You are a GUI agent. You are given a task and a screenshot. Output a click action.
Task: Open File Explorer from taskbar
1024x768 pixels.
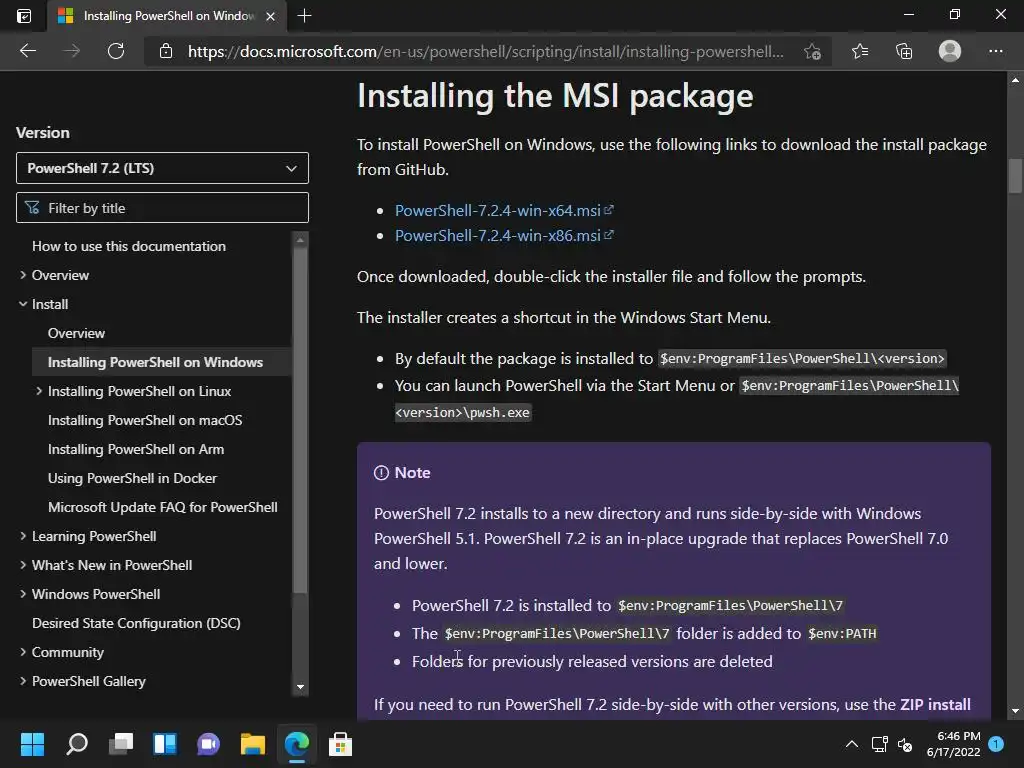click(253, 744)
